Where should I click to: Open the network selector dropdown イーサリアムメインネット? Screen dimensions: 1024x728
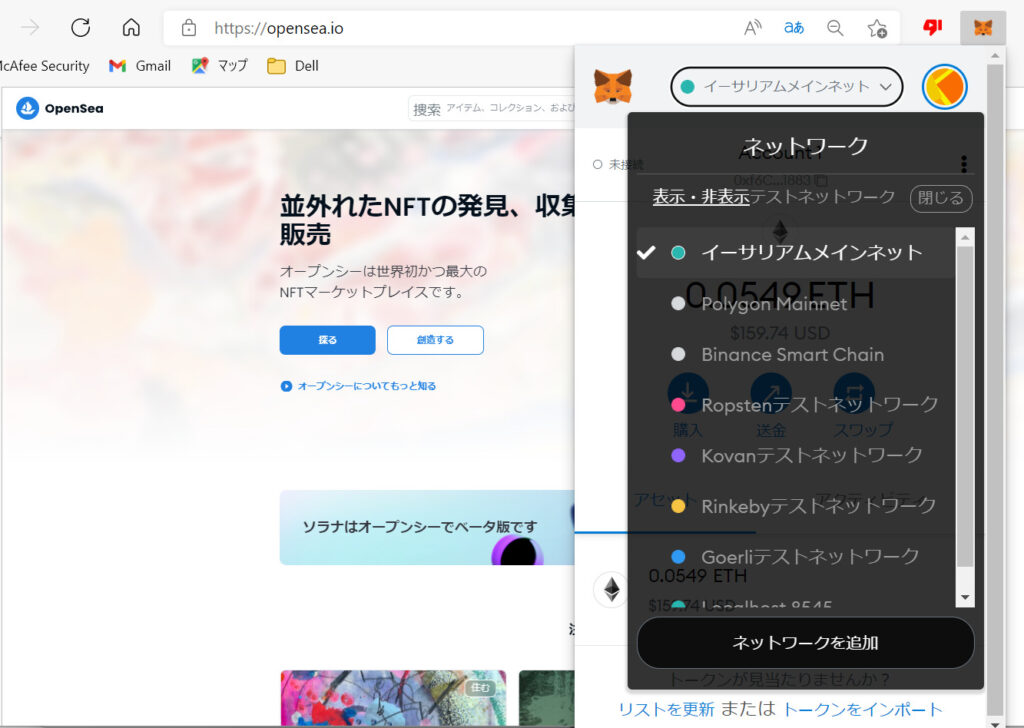786,86
